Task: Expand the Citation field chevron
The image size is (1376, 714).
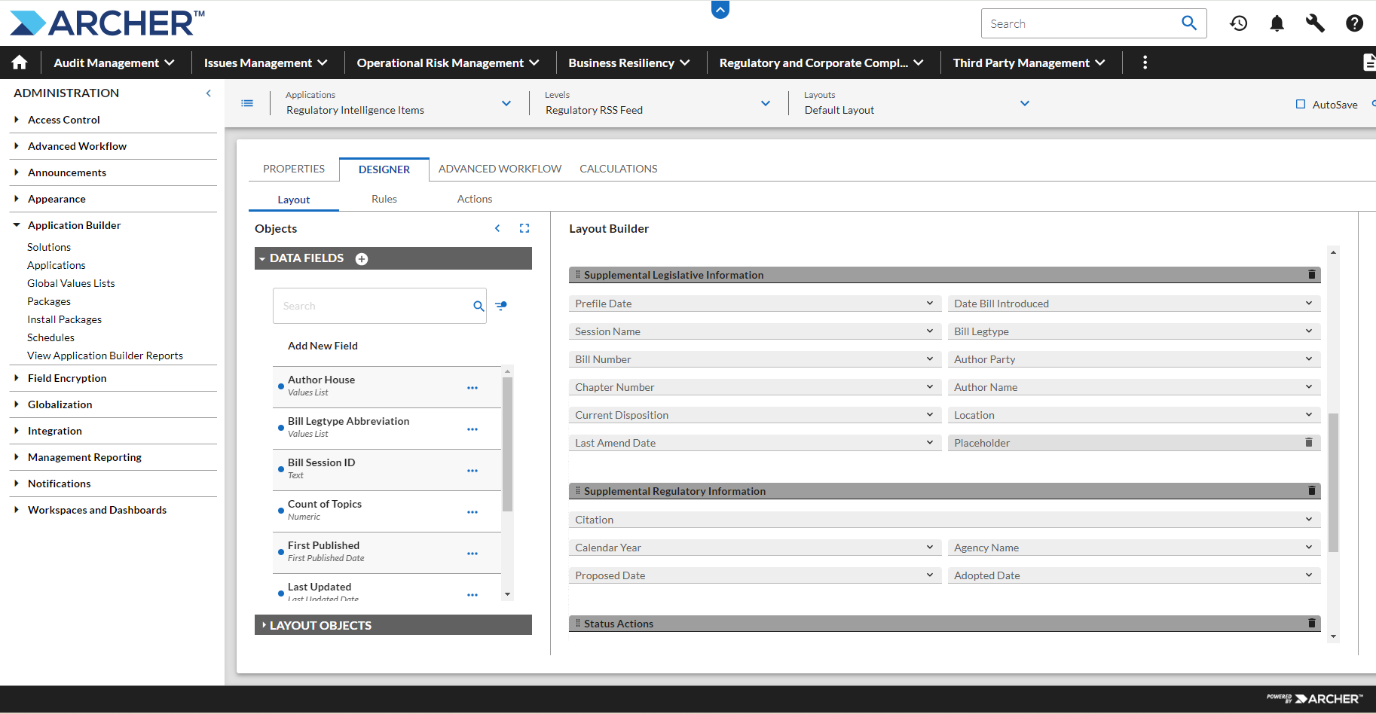Action: 1309,519
